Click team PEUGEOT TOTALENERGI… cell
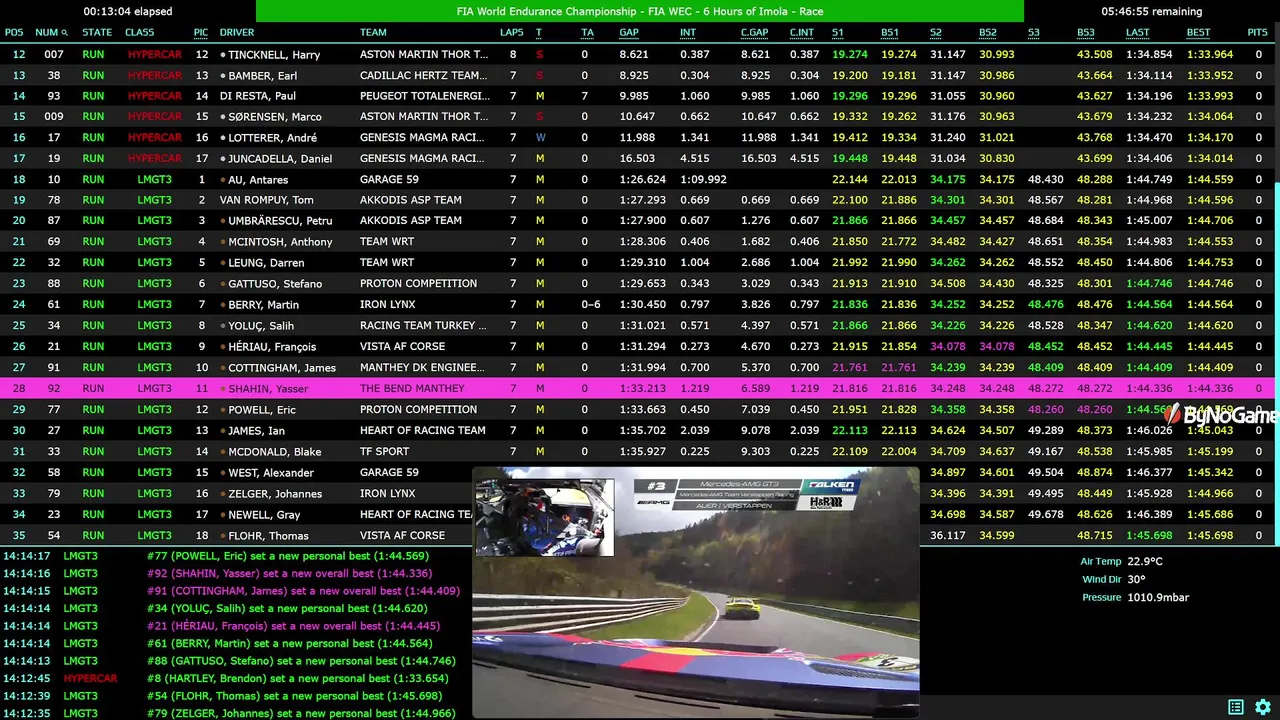Screen dimensions: 1280x720 (x=425, y=96)
